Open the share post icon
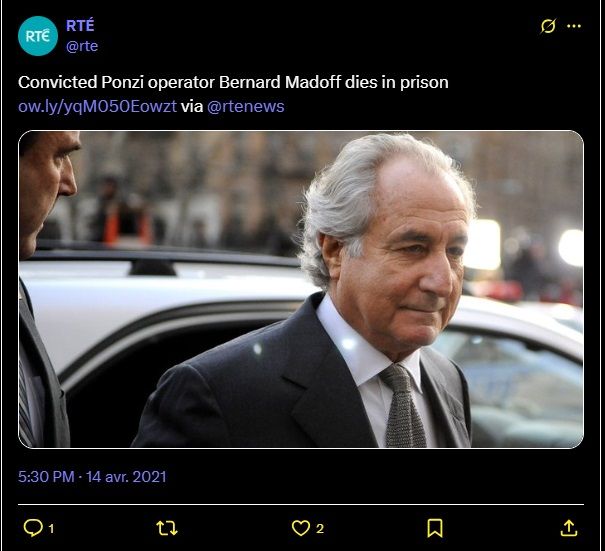Viewport: 605px width, 551px height. [x=569, y=528]
